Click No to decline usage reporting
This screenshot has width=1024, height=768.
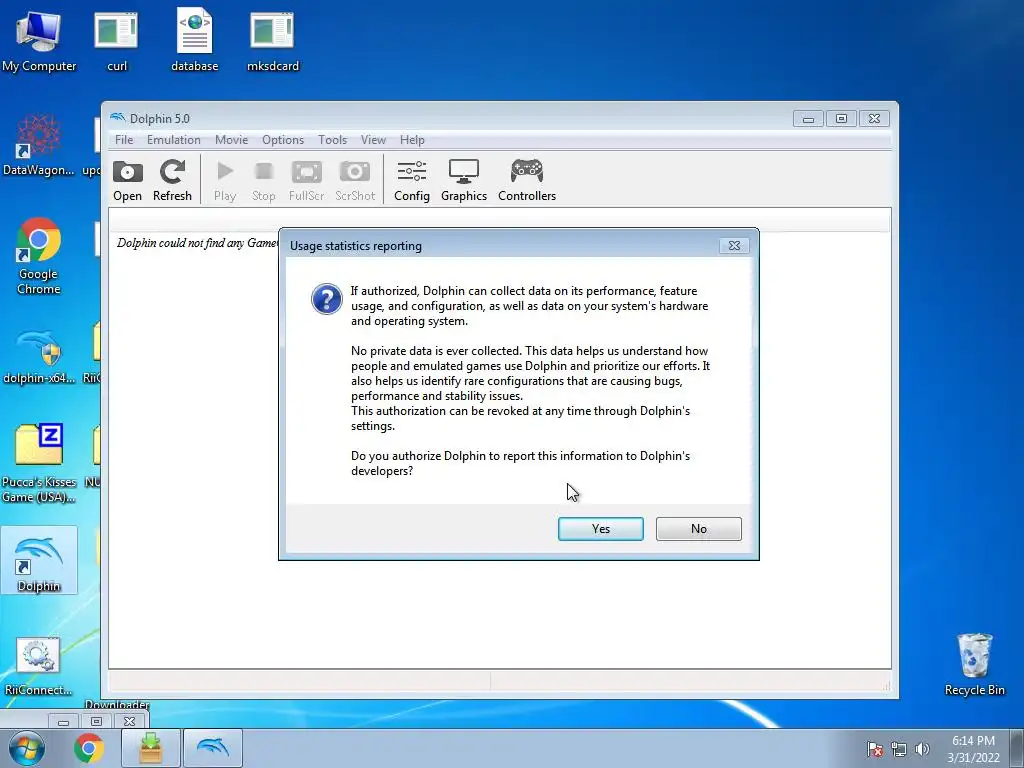point(699,529)
